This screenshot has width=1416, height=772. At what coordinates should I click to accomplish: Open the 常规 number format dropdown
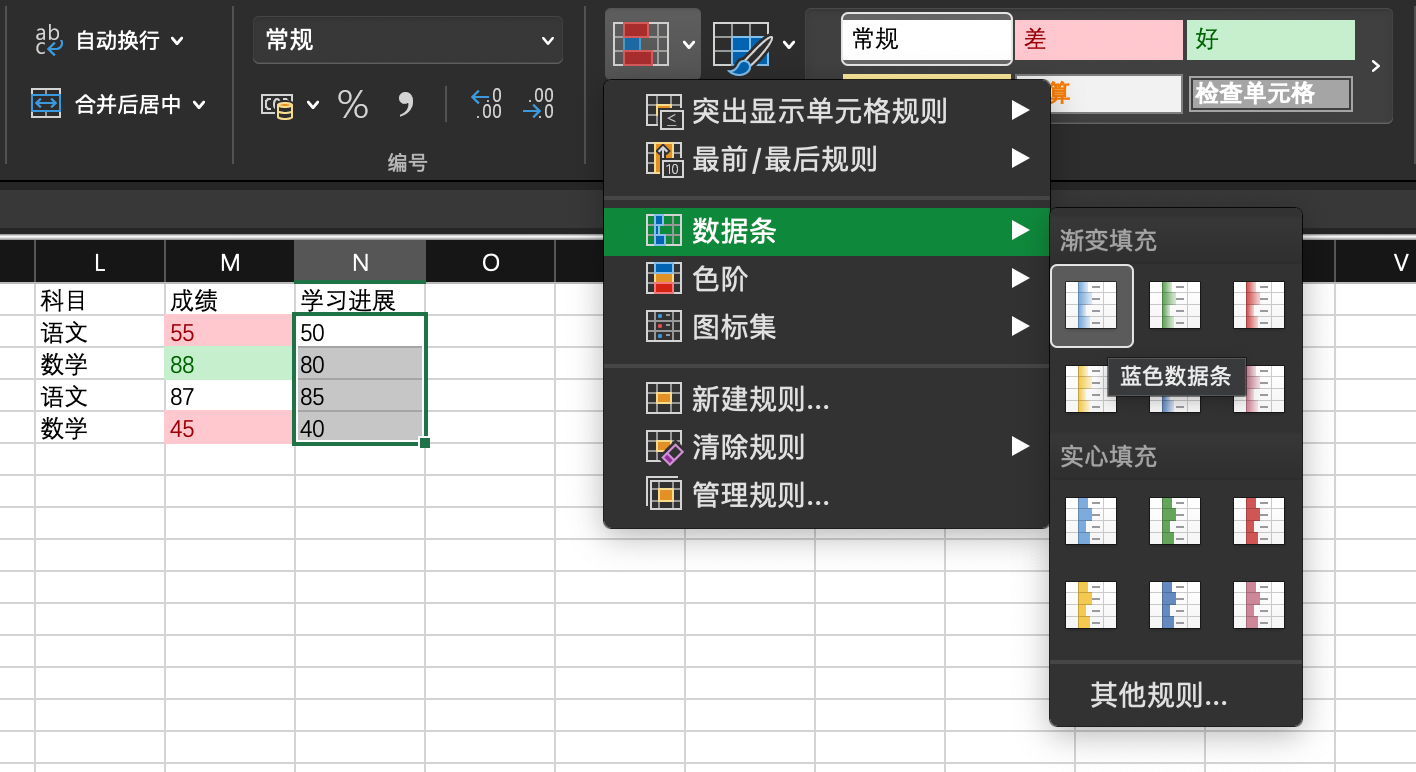tap(407, 40)
